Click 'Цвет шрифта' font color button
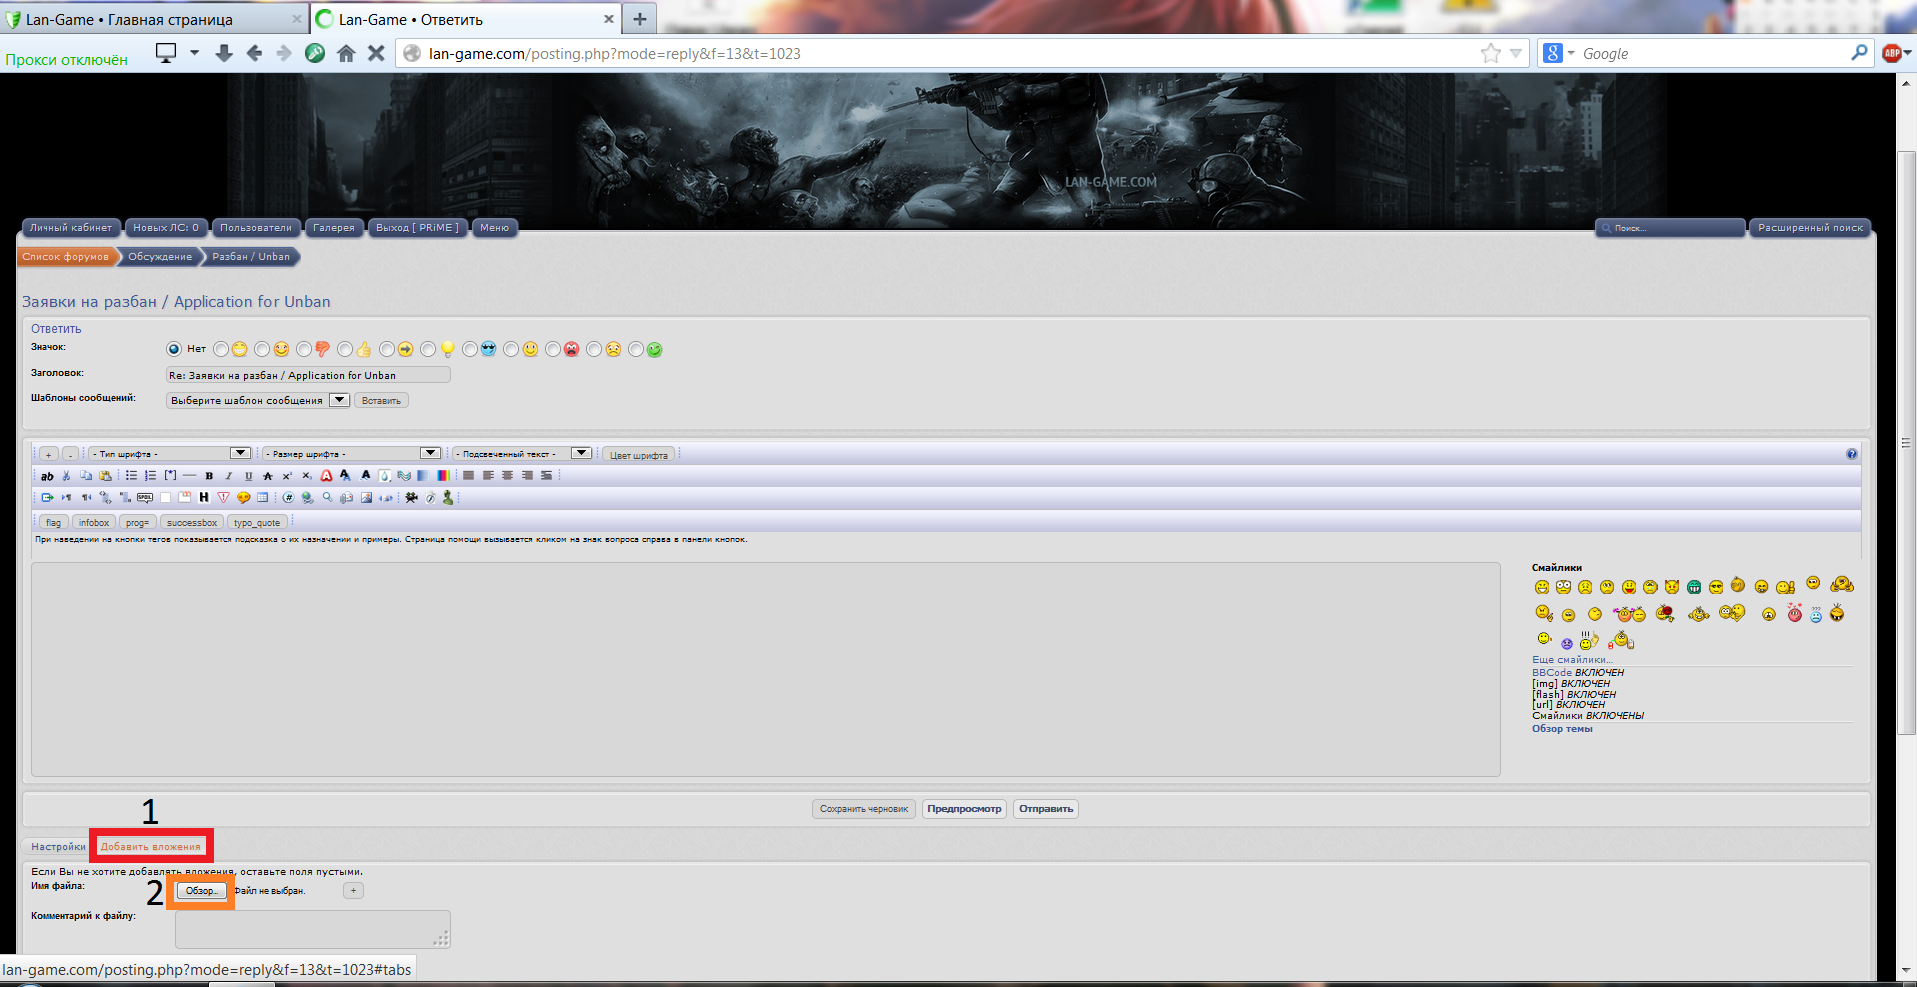The height and width of the screenshot is (987, 1917). click(x=638, y=455)
